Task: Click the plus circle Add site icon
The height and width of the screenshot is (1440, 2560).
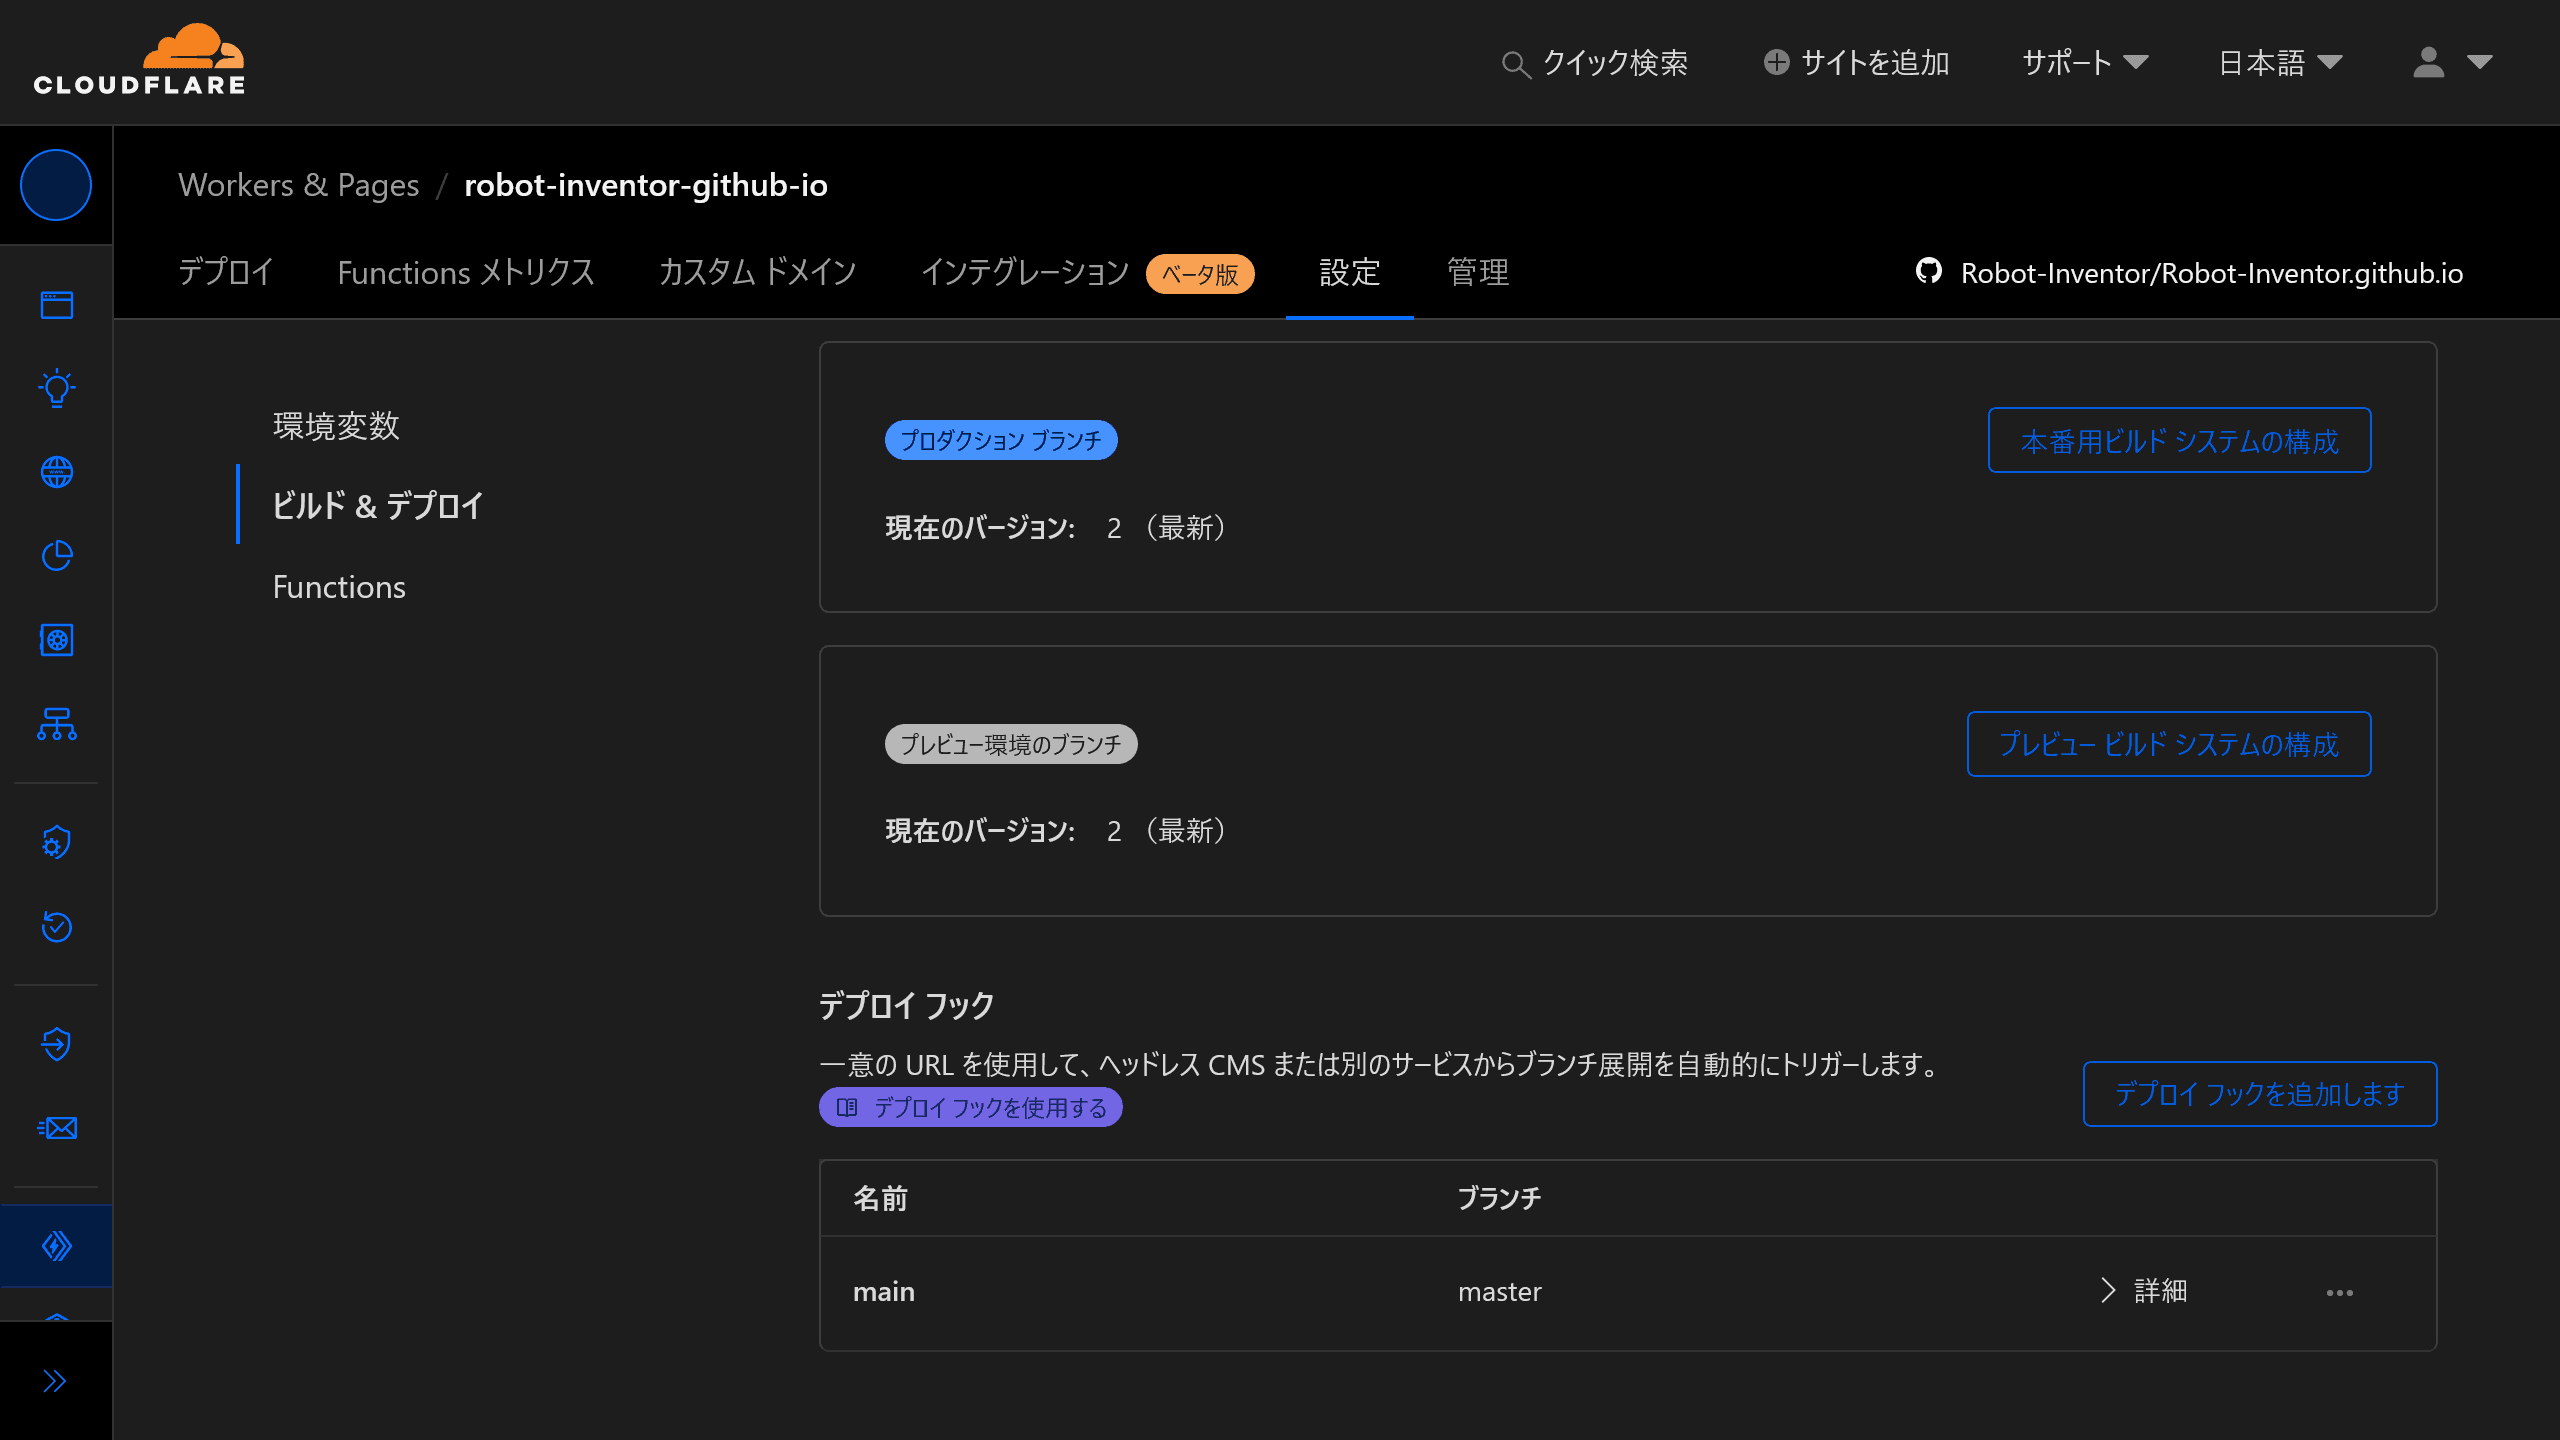Action: 1777,62
